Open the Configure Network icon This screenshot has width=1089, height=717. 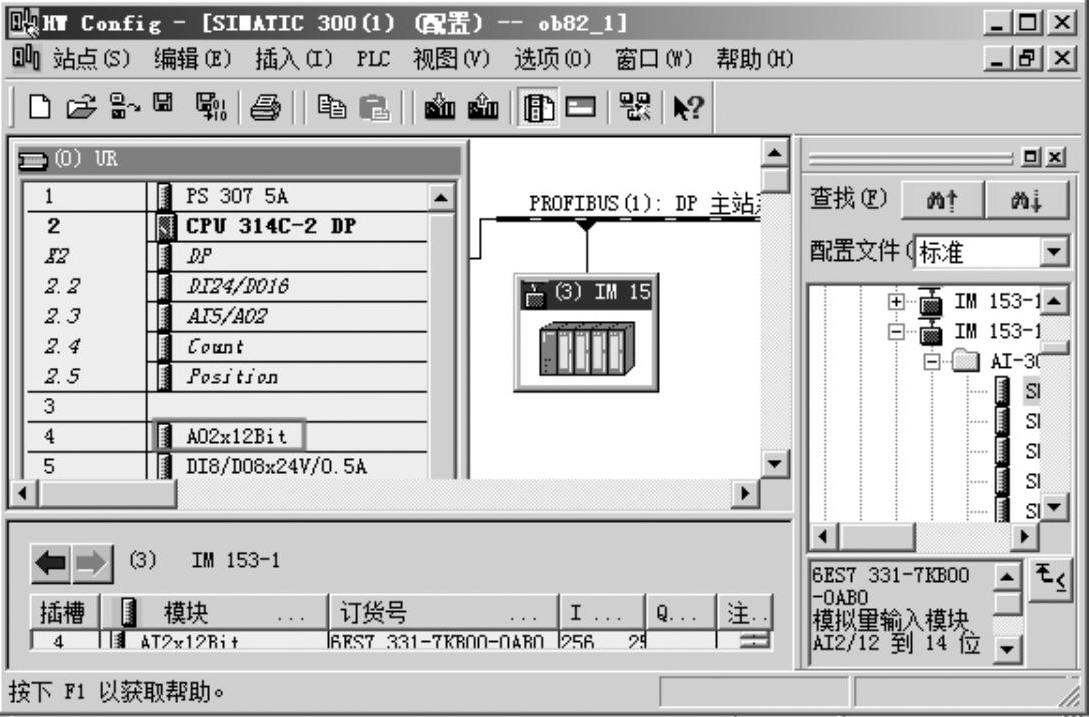click(634, 107)
